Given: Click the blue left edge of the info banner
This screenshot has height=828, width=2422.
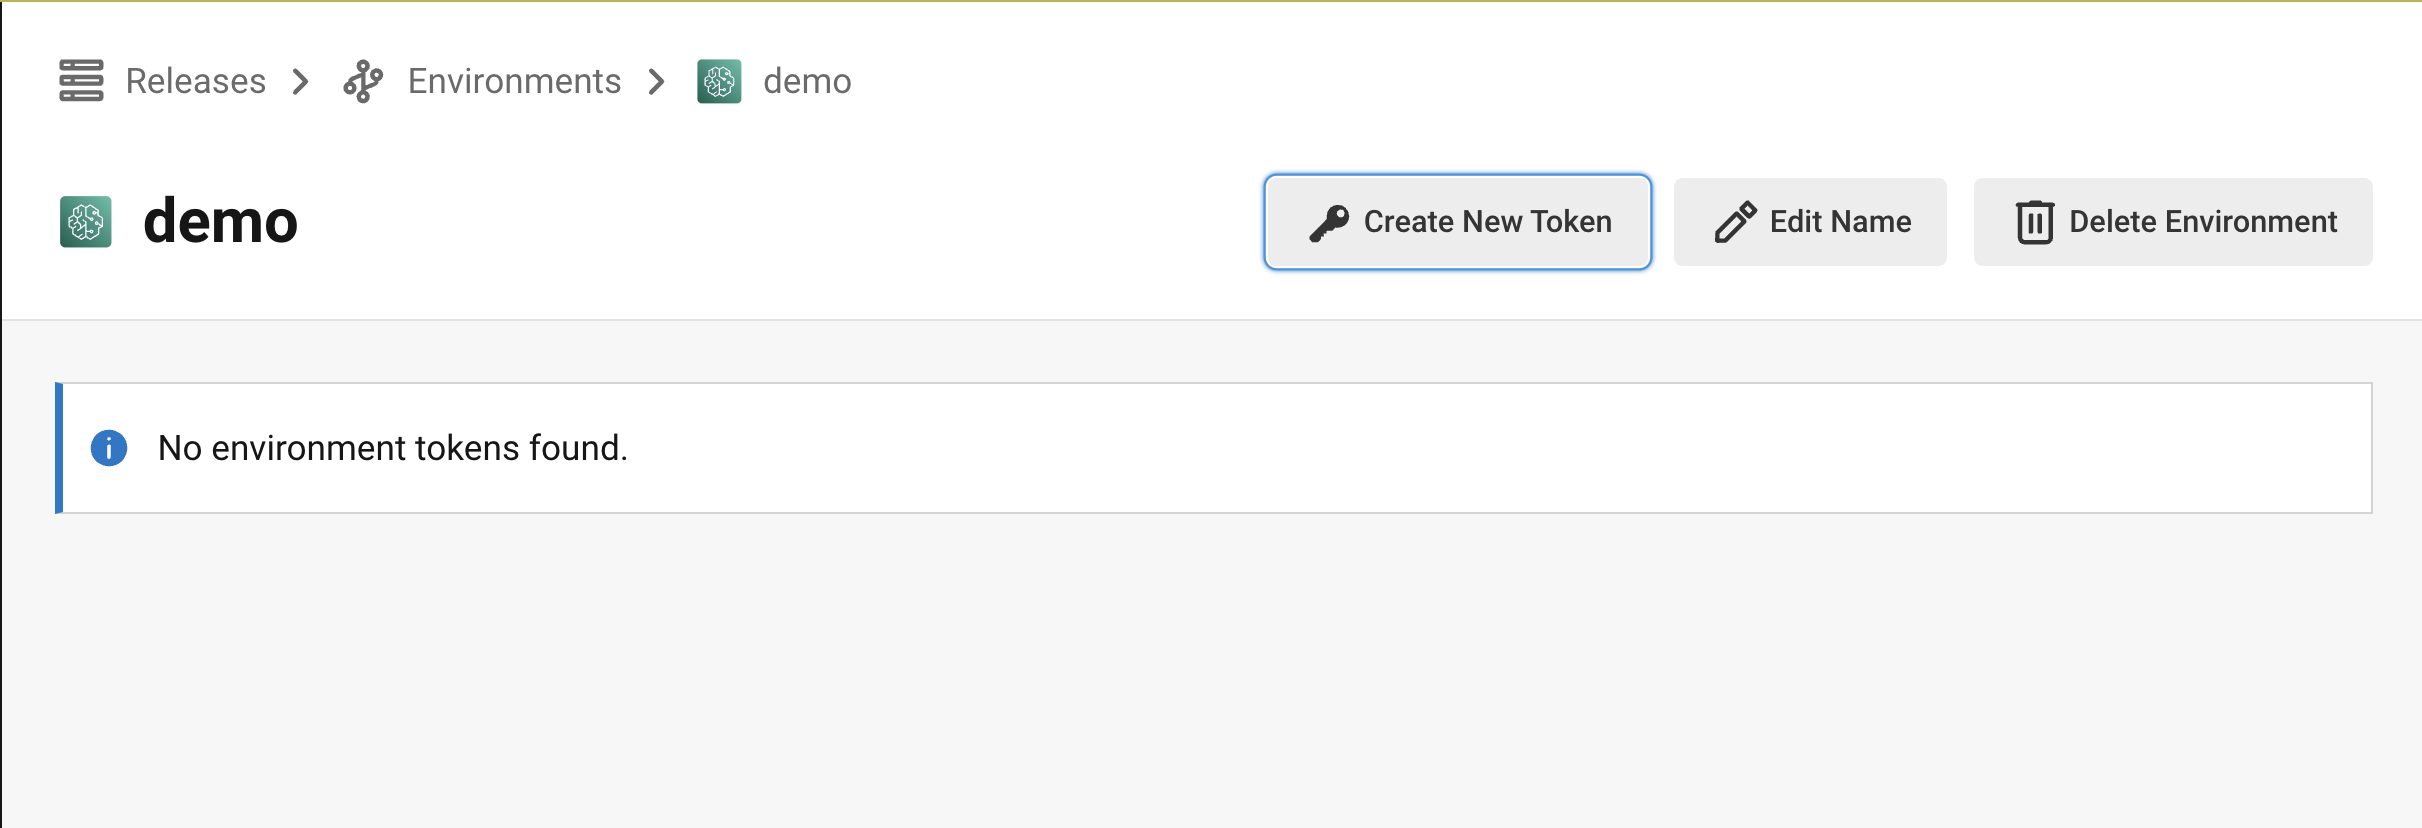Looking at the screenshot, I should click(60, 447).
